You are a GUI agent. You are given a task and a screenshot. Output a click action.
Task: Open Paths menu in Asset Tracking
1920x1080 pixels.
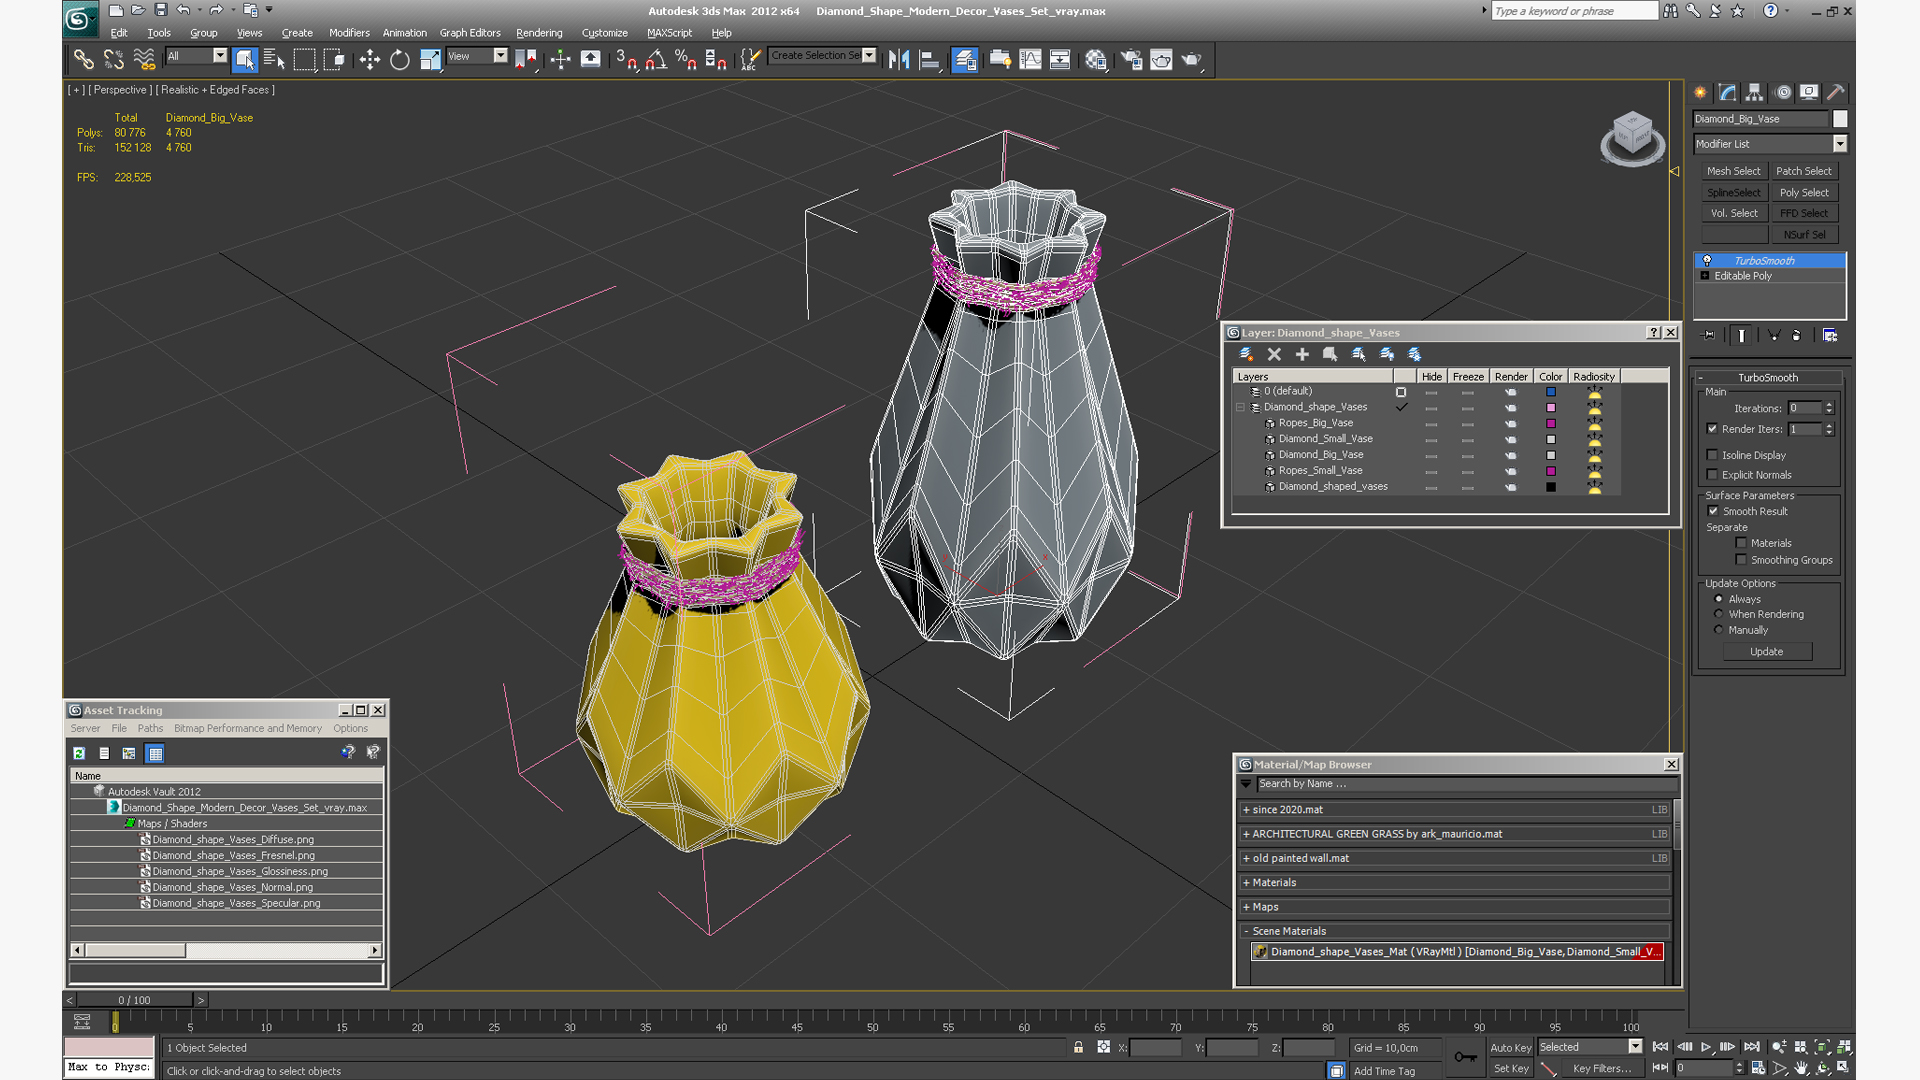pos(150,728)
